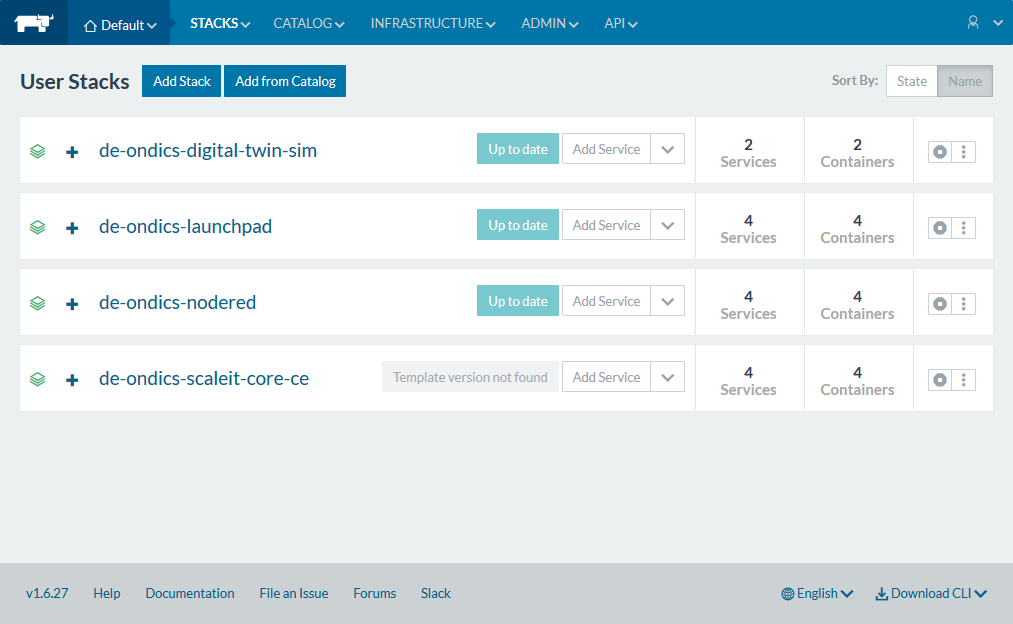
Task: Open the de-ondics-launchpad stack link
Action: point(185,227)
